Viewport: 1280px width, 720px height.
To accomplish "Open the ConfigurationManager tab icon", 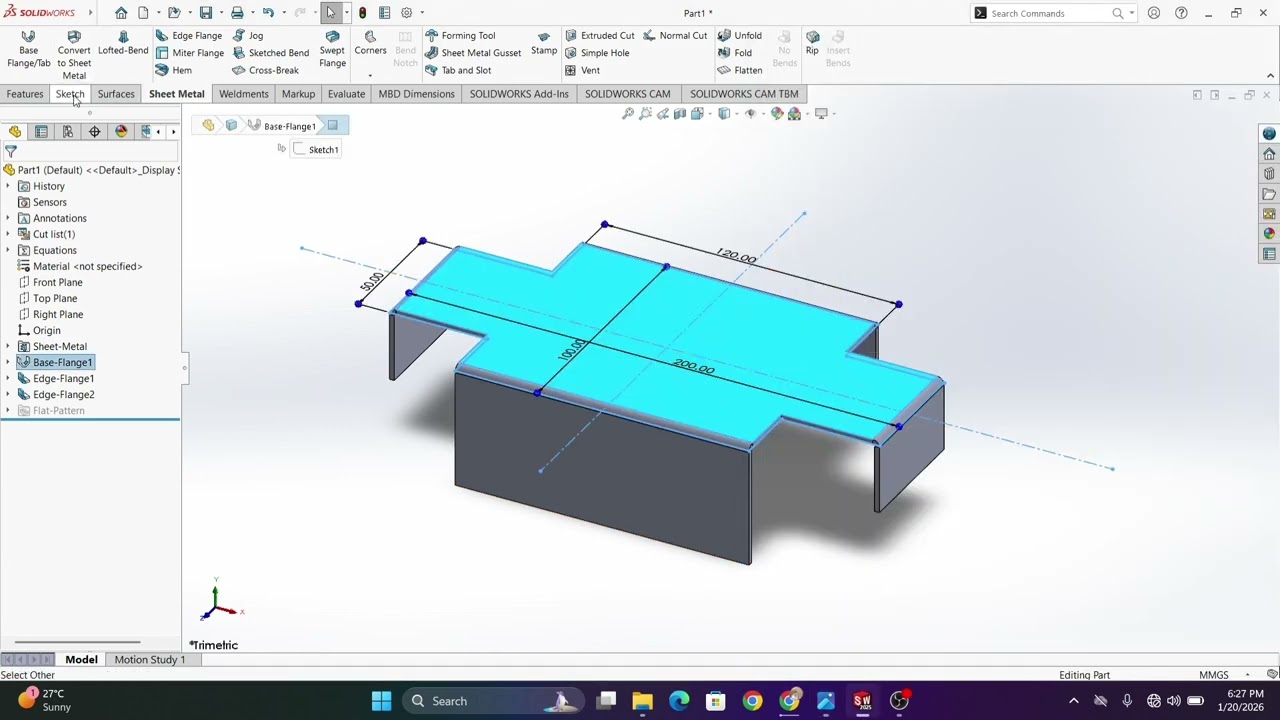I will tap(68, 132).
